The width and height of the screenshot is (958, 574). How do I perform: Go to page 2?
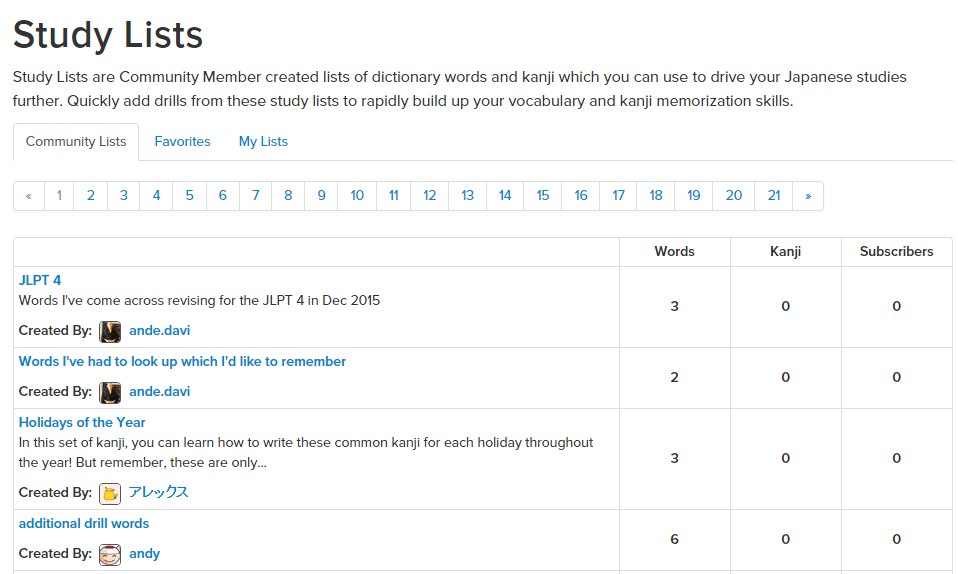(x=90, y=196)
